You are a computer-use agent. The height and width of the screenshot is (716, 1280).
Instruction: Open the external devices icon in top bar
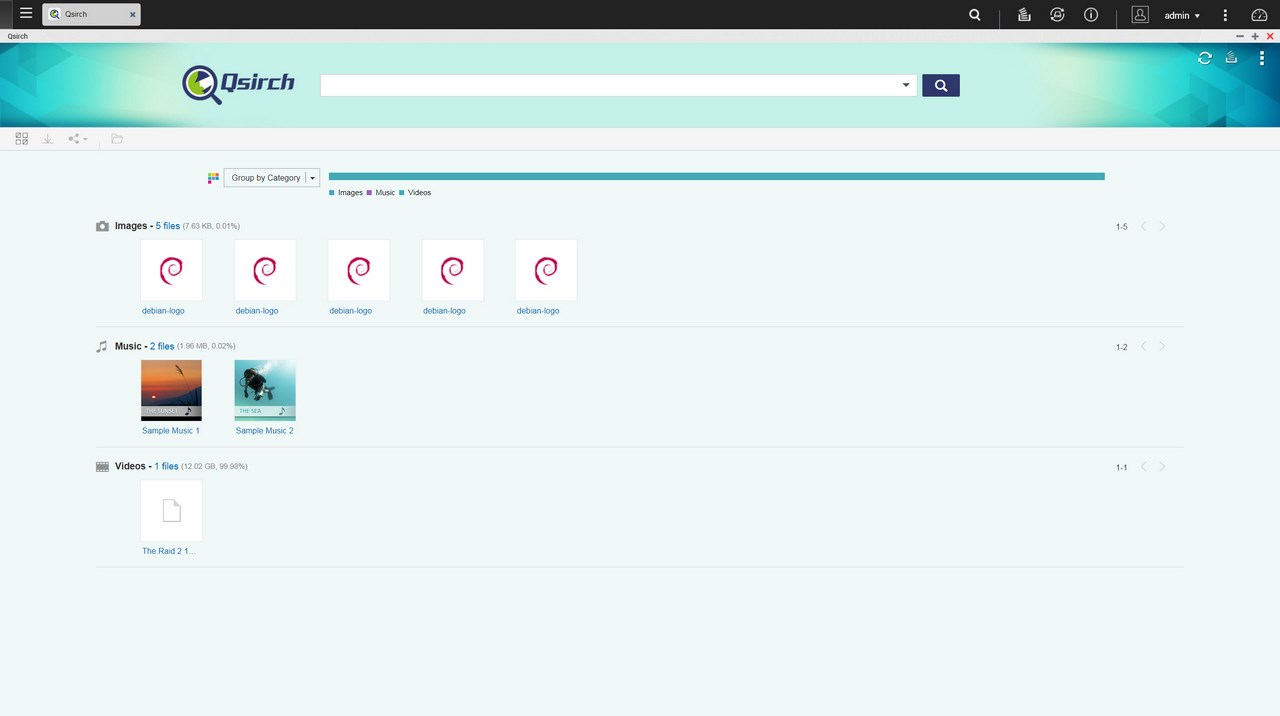[1057, 15]
